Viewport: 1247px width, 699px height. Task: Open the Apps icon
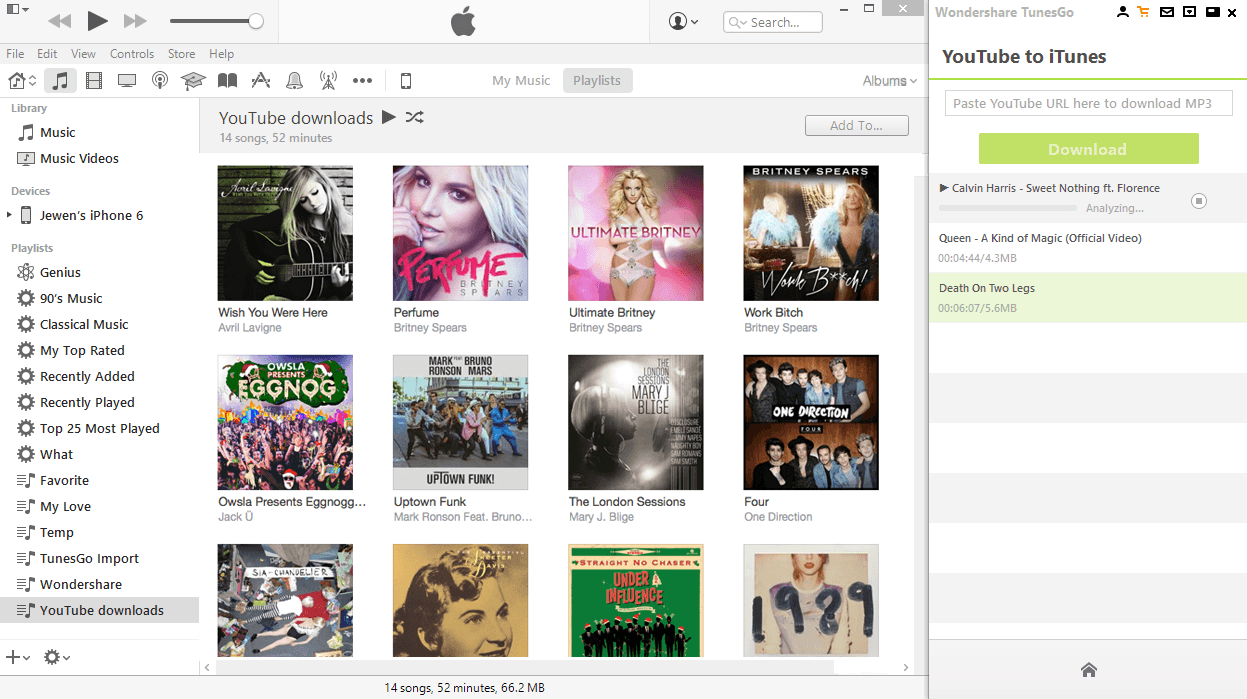(261, 81)
